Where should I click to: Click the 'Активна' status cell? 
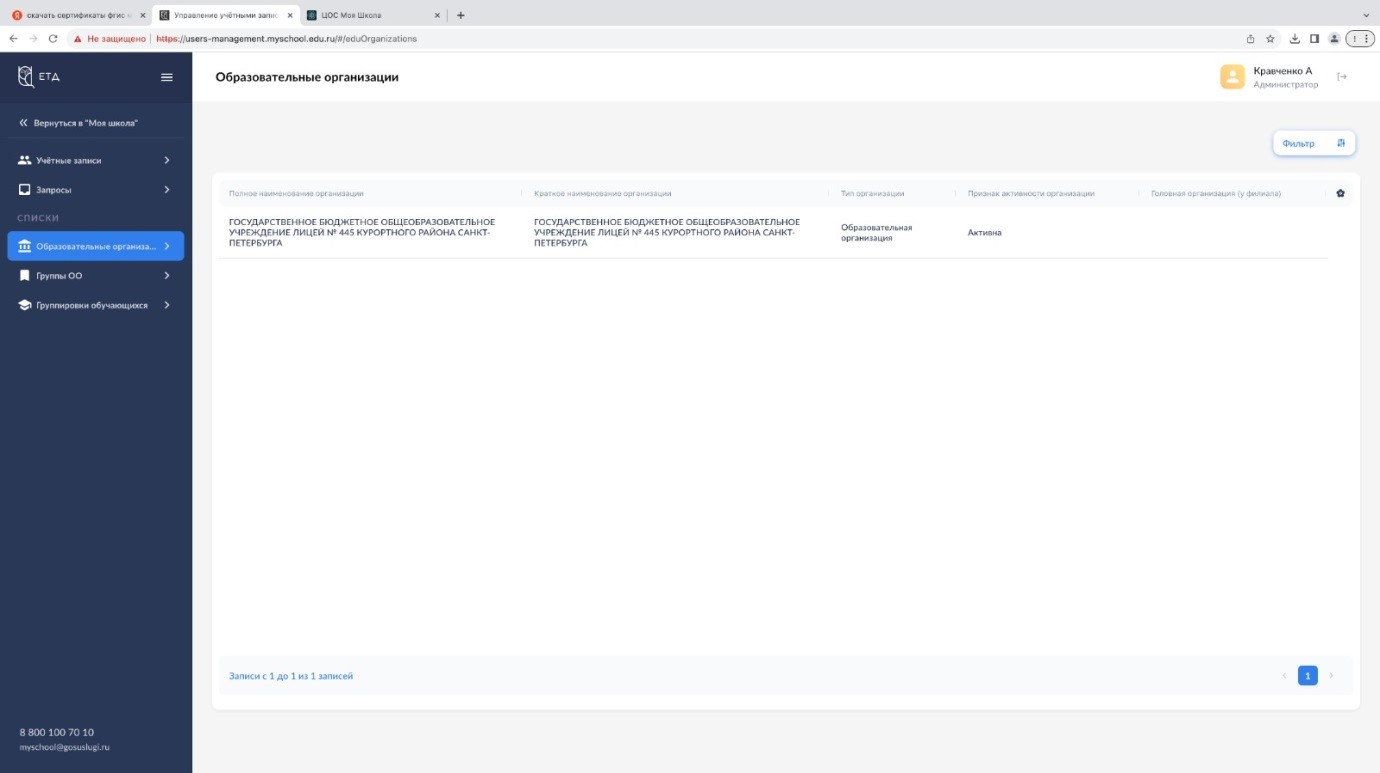coord(984,232)
